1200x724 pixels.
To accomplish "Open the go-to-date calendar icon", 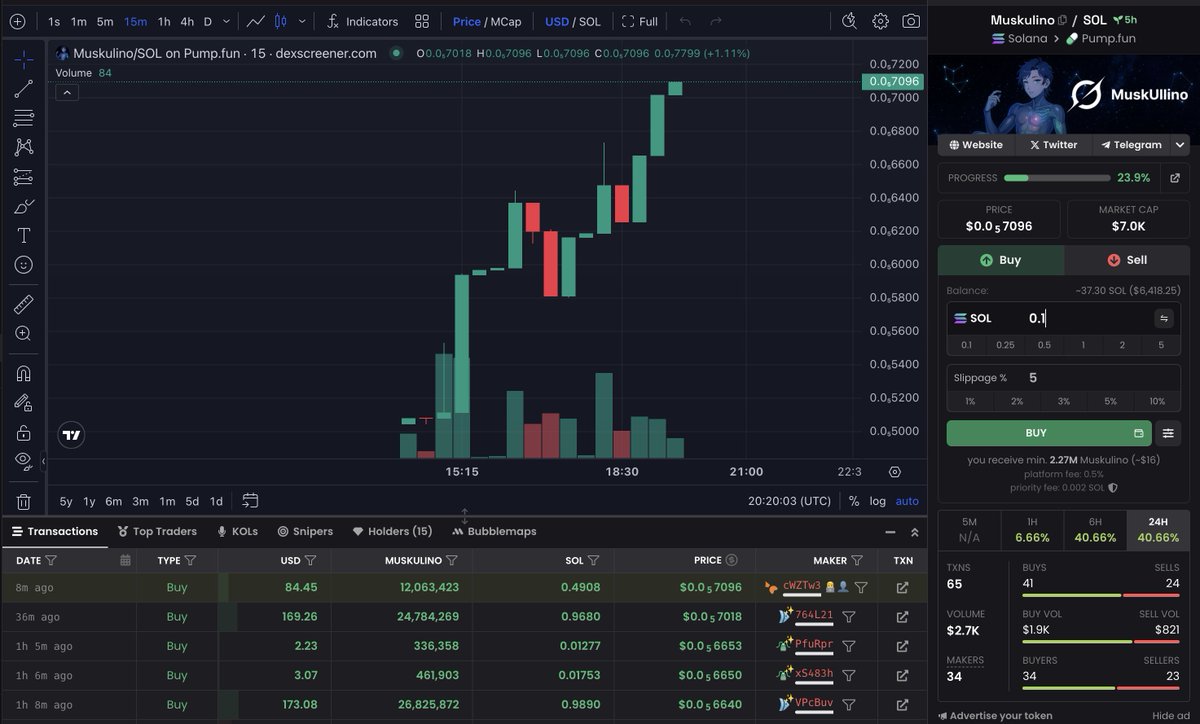I will [x=250, y=500].
